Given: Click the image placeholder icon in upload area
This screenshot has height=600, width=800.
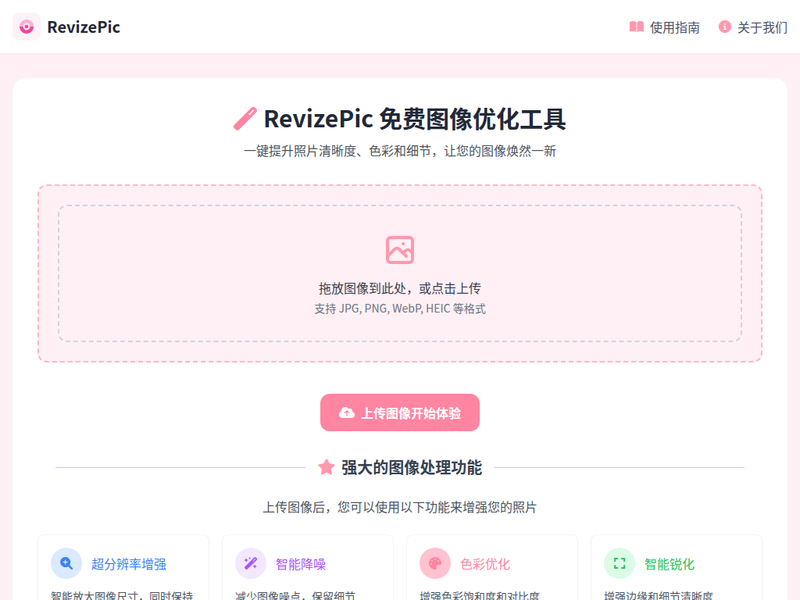Looking at the screenshot, I should tap(400, 250).
